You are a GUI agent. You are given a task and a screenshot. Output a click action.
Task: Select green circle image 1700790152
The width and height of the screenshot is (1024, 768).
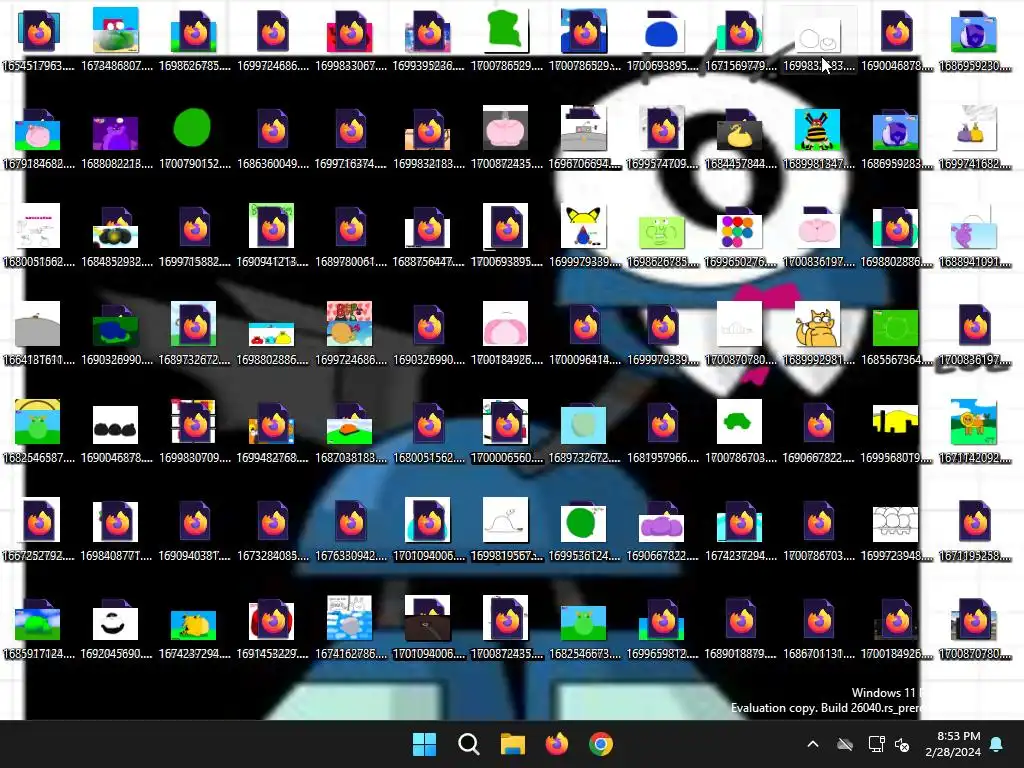pos(195,137)
